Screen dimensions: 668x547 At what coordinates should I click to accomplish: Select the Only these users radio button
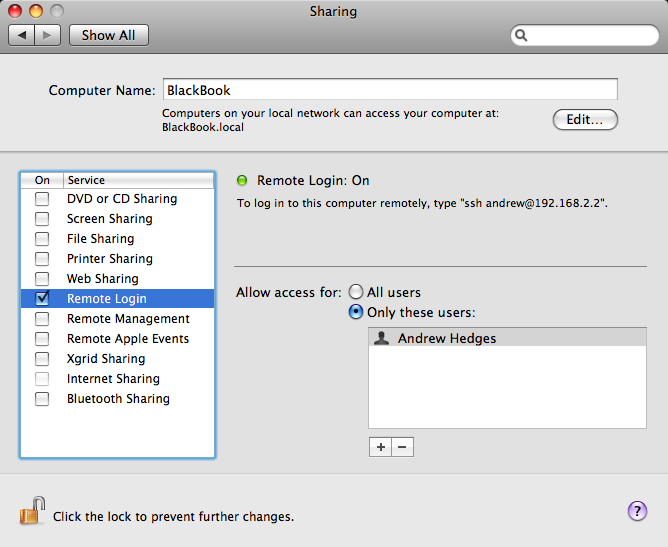(x=356, y=312)
